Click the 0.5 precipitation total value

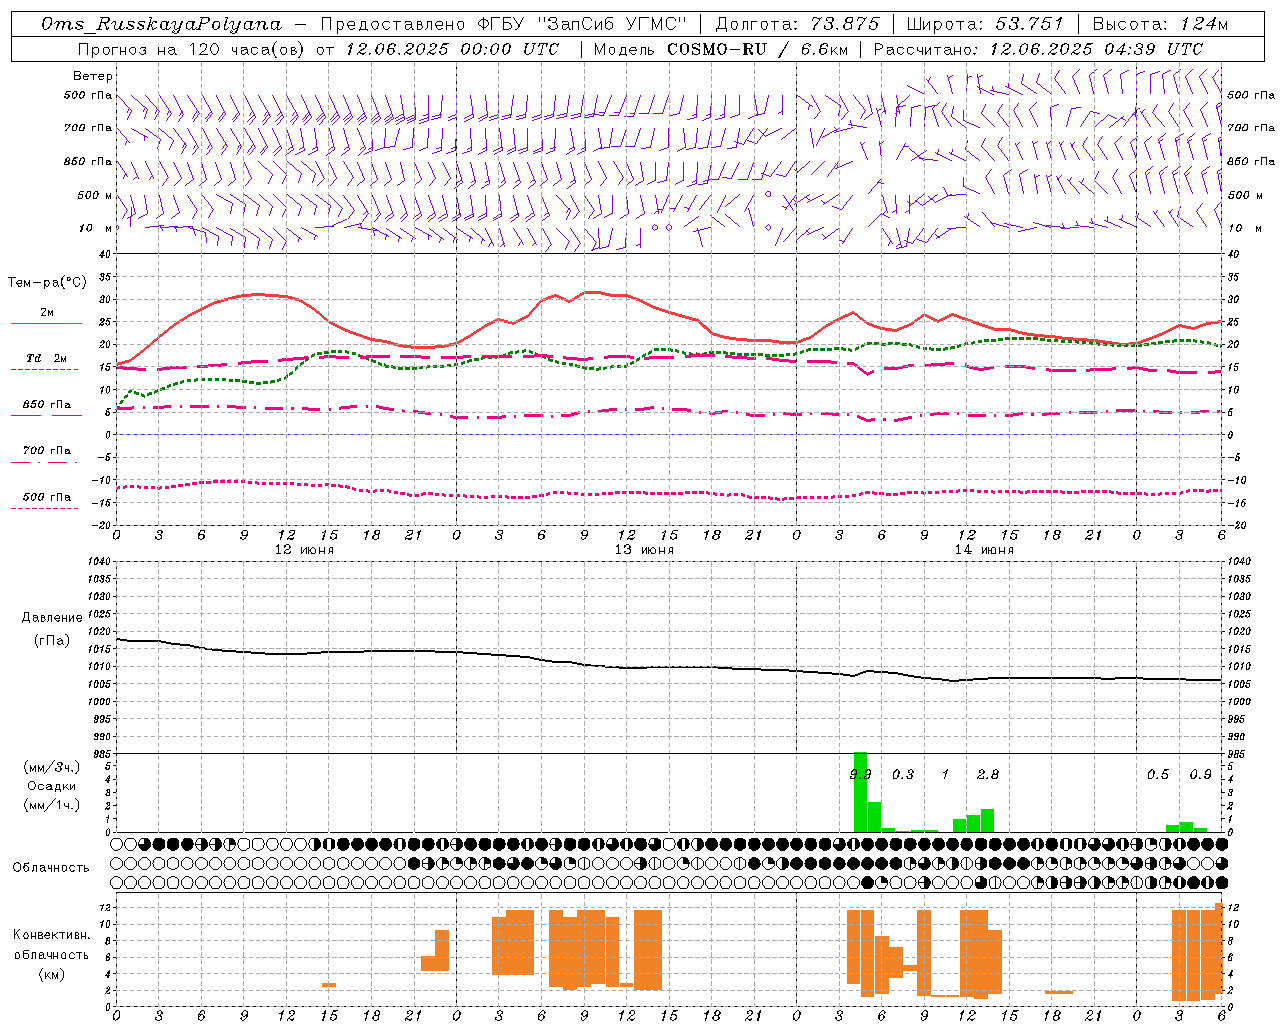tap(1158, 774)
